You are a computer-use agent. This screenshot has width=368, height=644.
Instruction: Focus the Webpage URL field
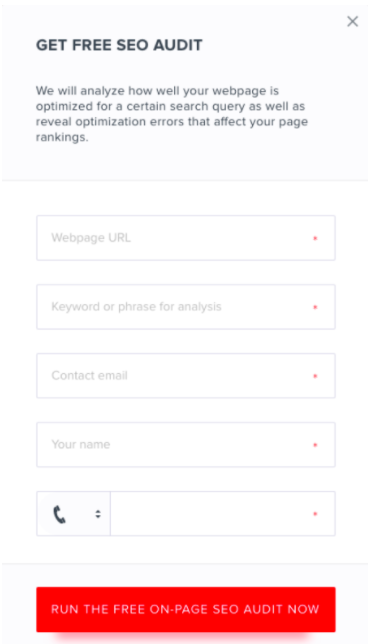186,238
